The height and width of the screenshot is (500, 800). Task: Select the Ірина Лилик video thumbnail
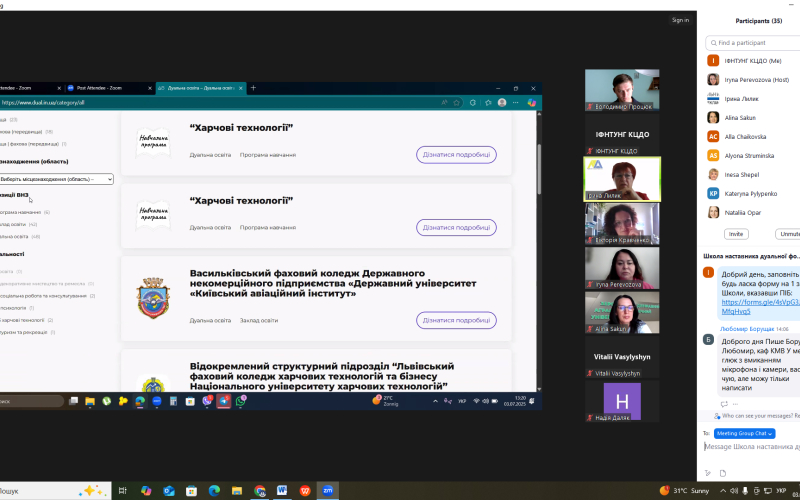point(622,179)
